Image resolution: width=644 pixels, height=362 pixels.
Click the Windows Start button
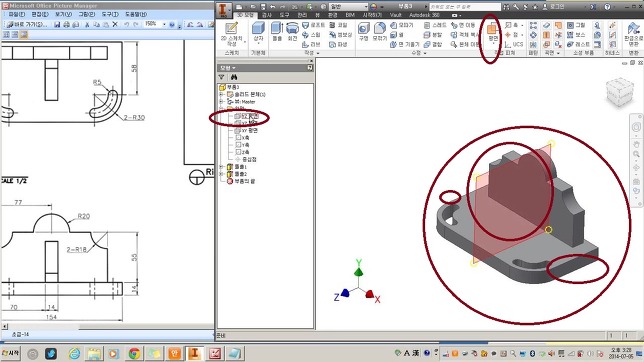(11, 353)
